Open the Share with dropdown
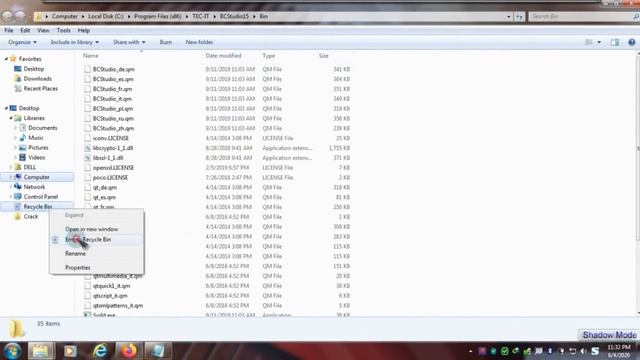Screen dimensions: 640x360 point(129,42)
